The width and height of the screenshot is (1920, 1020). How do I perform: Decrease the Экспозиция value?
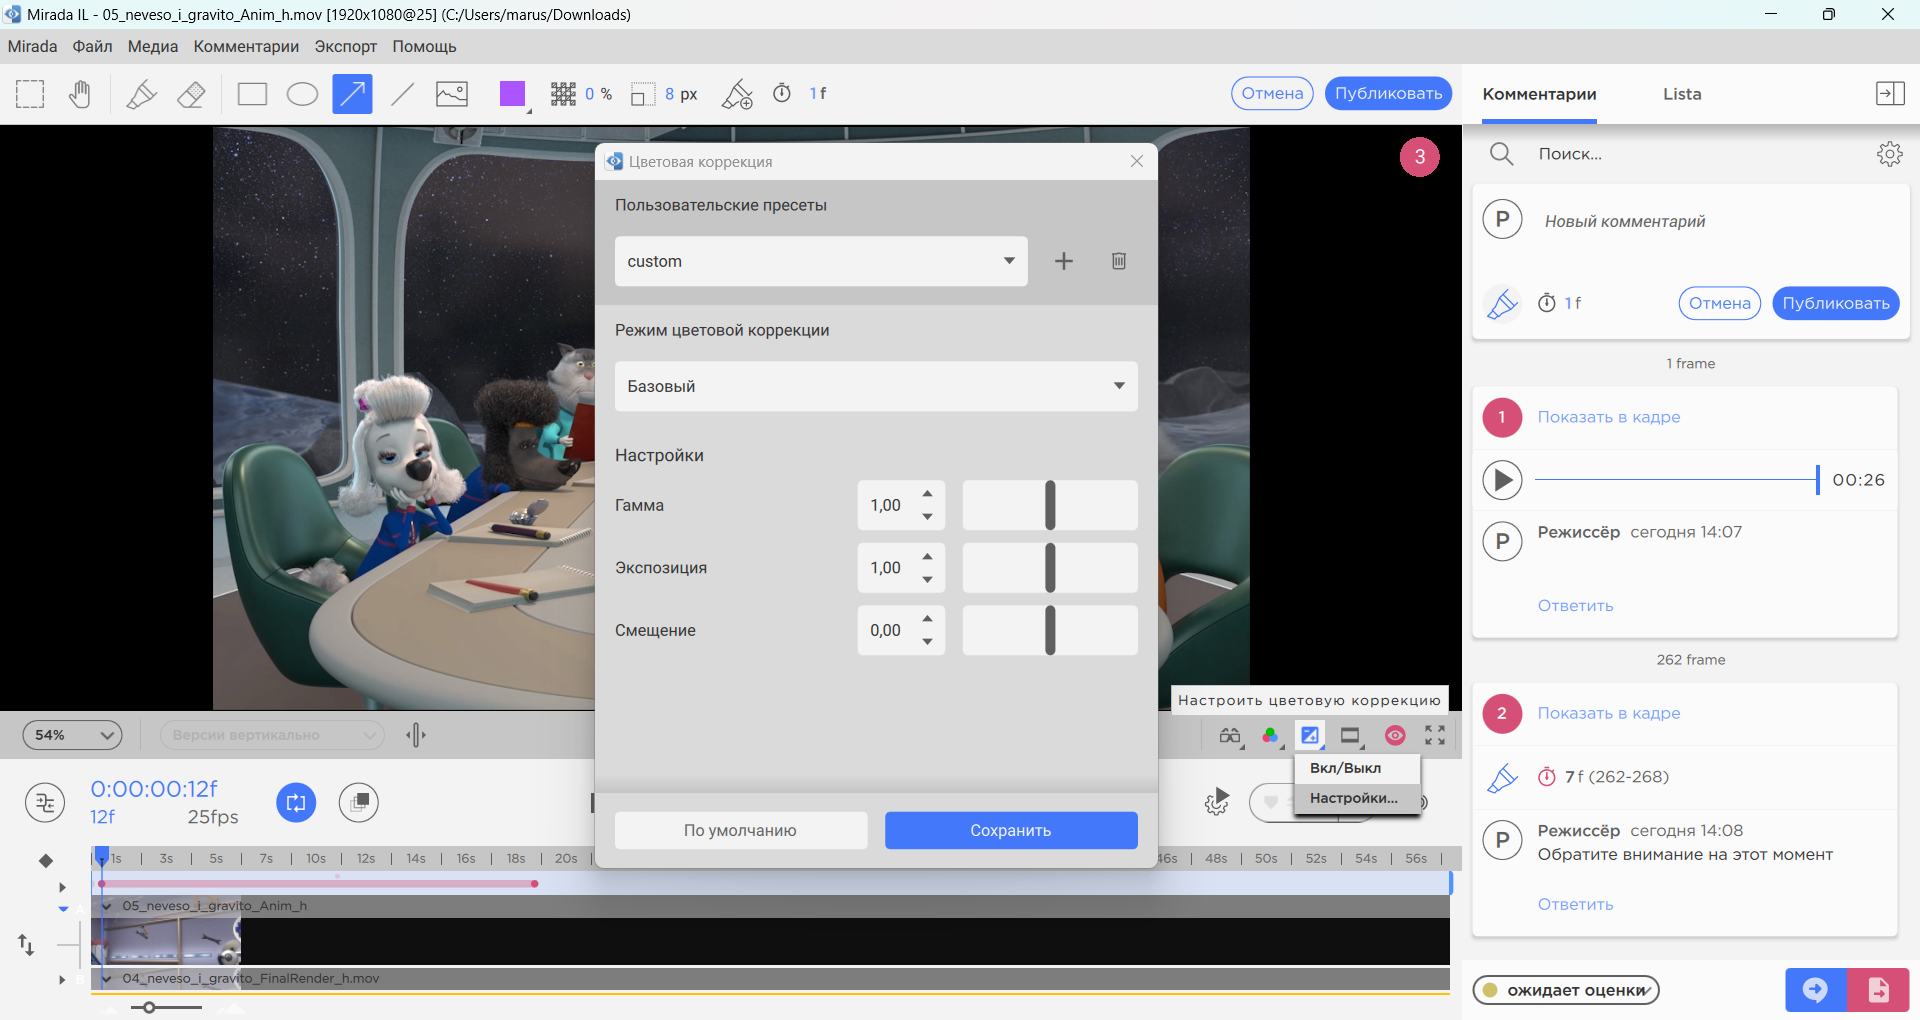[x=928, y=580]
